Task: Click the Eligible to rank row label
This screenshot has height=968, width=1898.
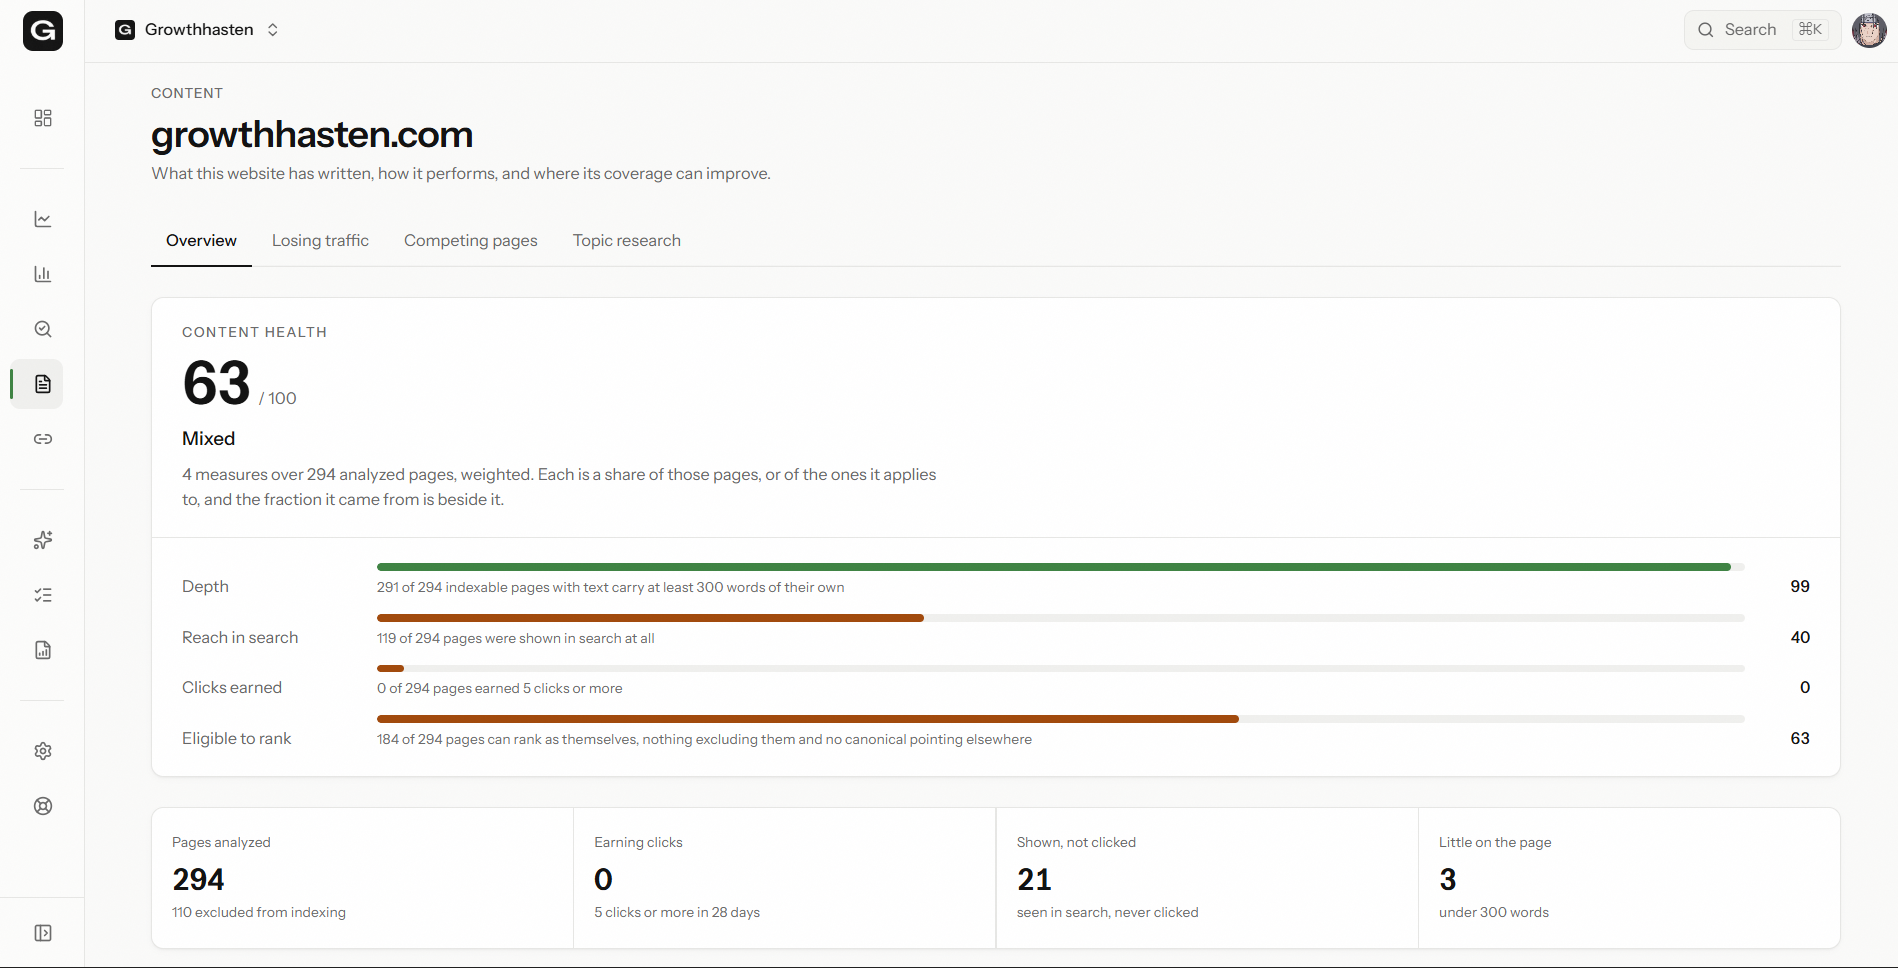Action: click(236, 739)
